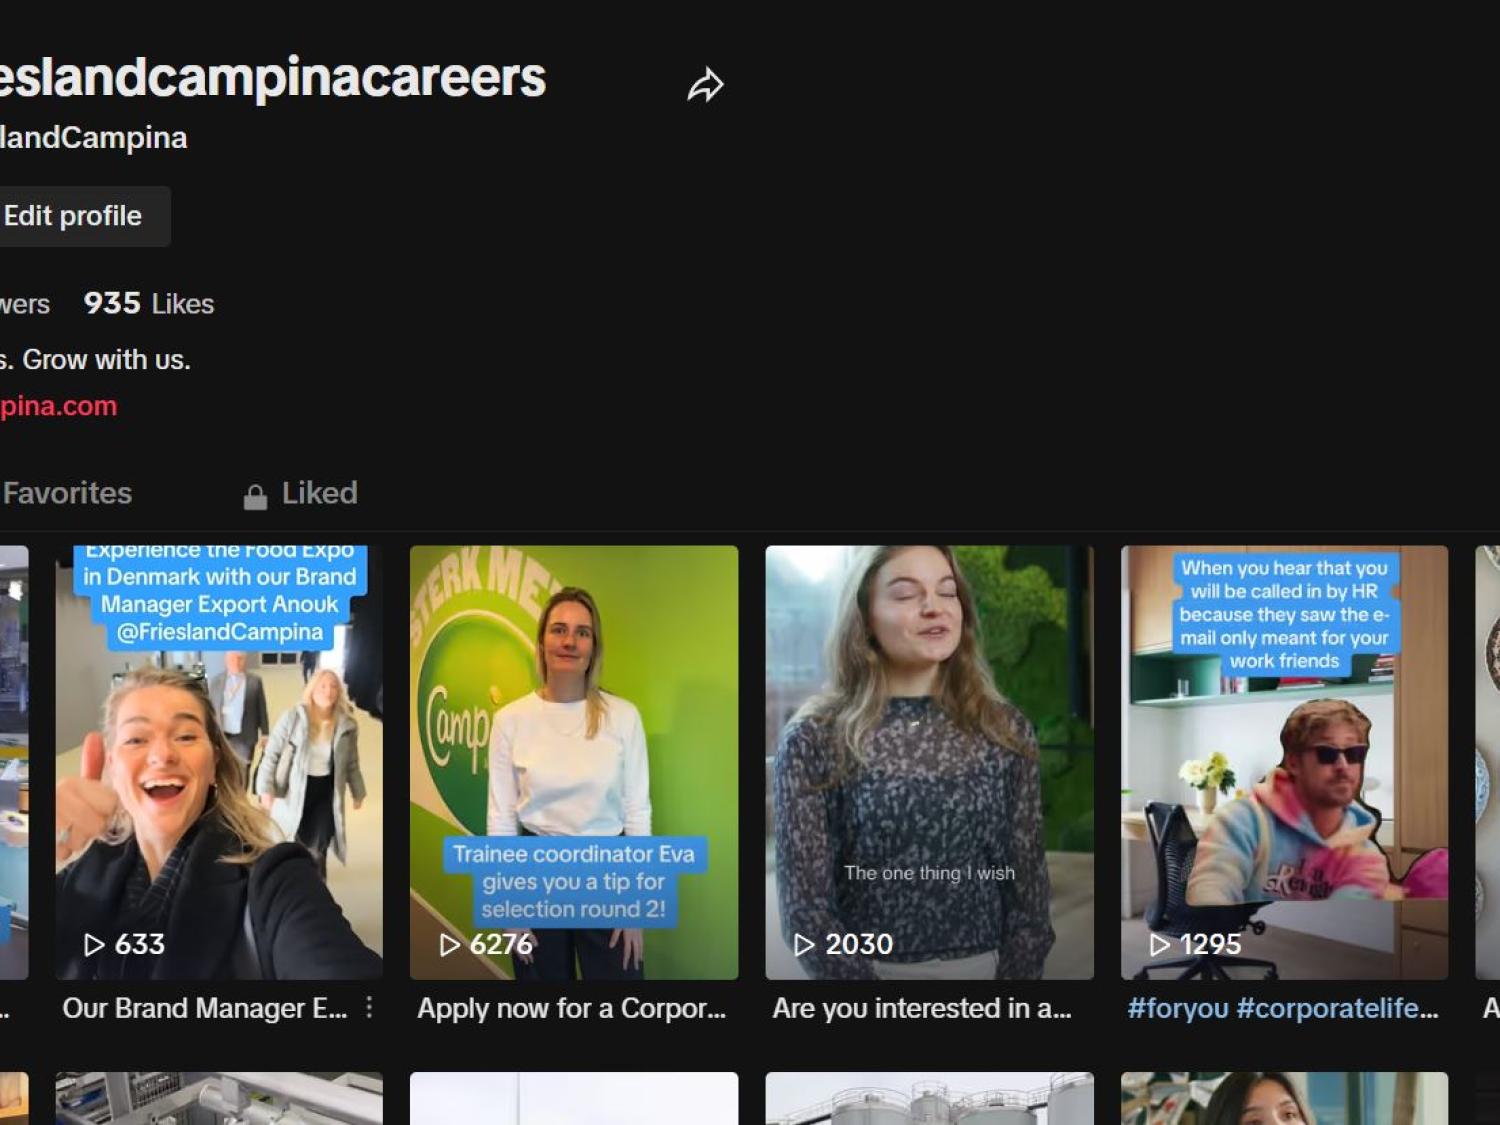Click the 'Our Brand Manager E...' video caption
Image resolution: width=1500 pixels, height=1125 pixels.
[205, 1008]
